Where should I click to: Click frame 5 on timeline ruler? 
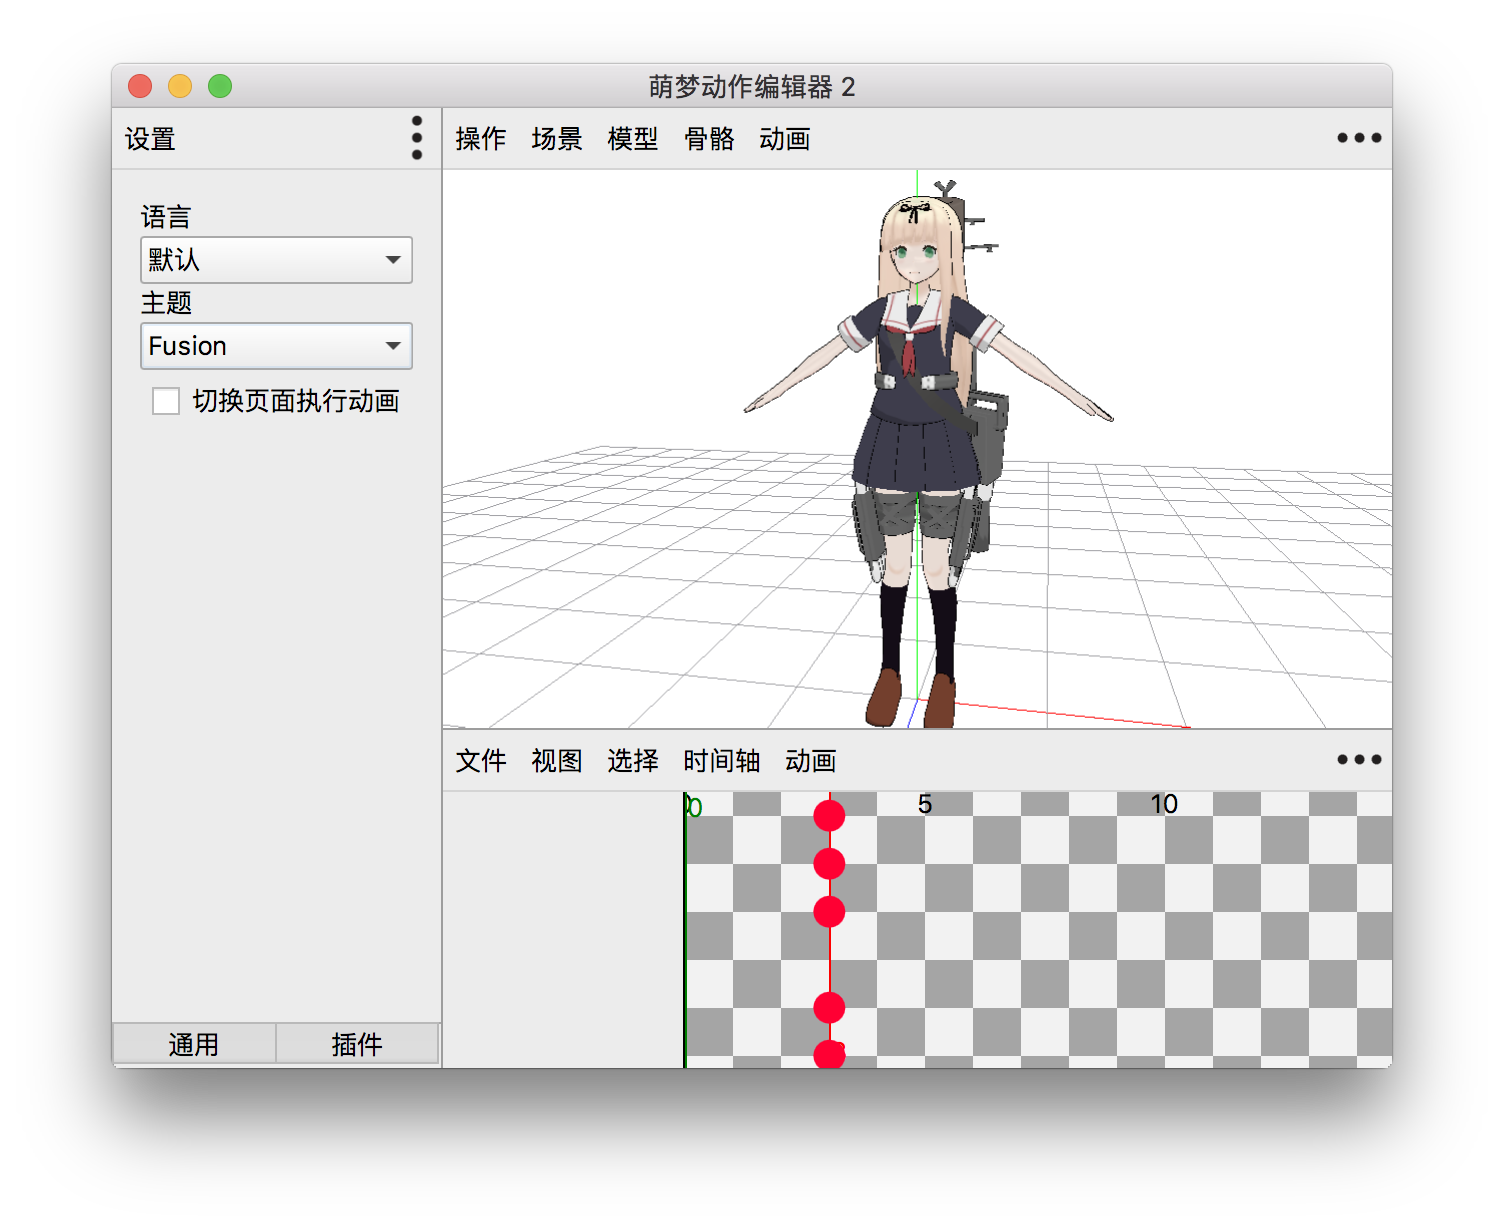925,804
